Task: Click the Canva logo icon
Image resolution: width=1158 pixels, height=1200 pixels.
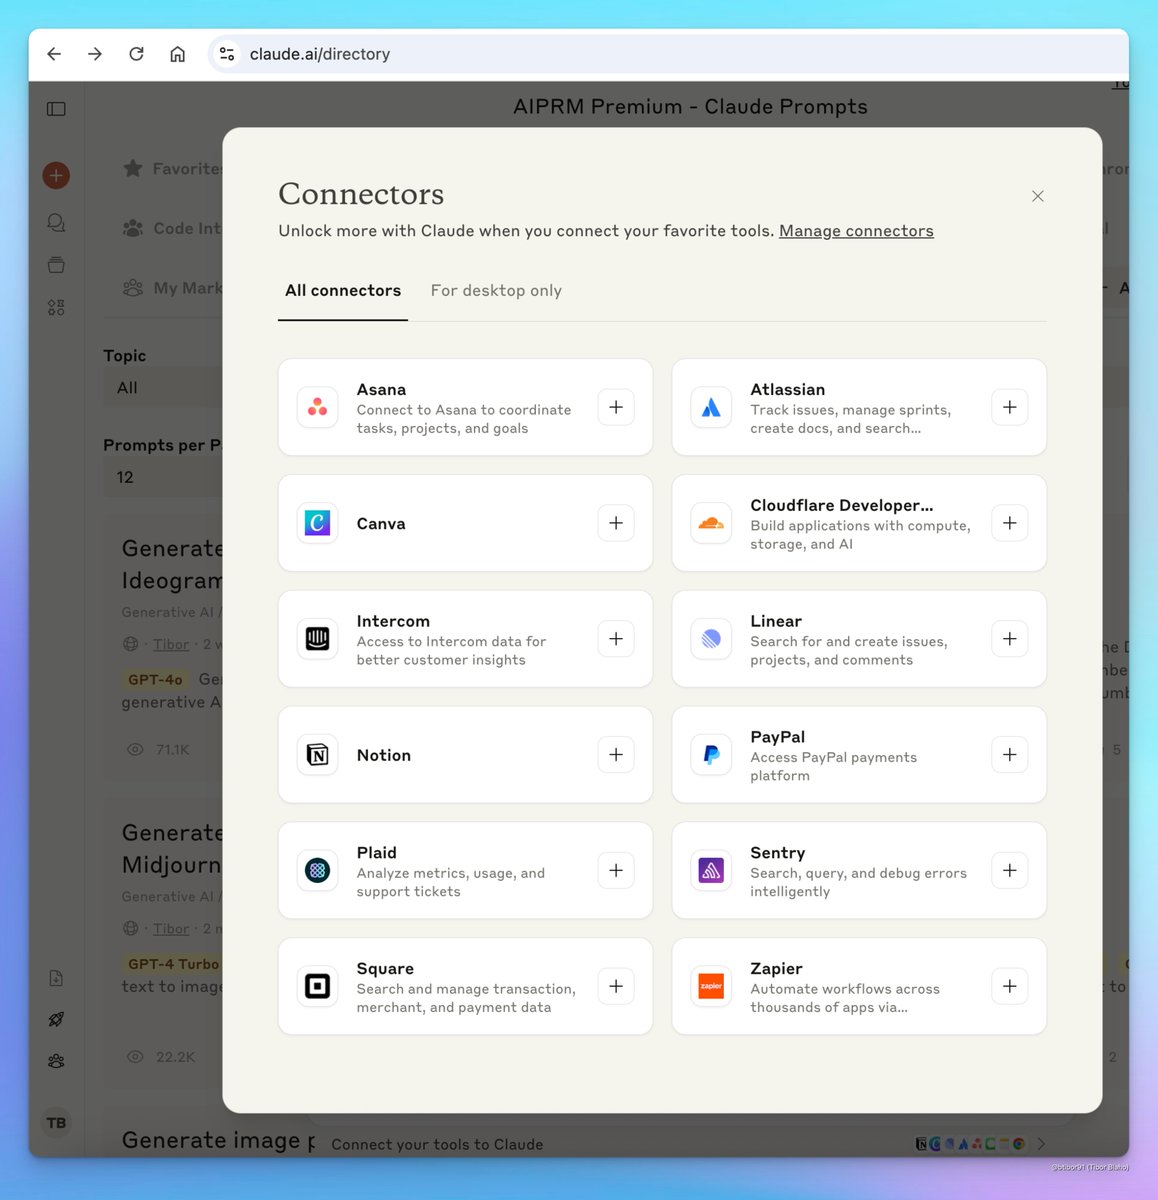Action: pyautogui.click(x=317, y=523)
